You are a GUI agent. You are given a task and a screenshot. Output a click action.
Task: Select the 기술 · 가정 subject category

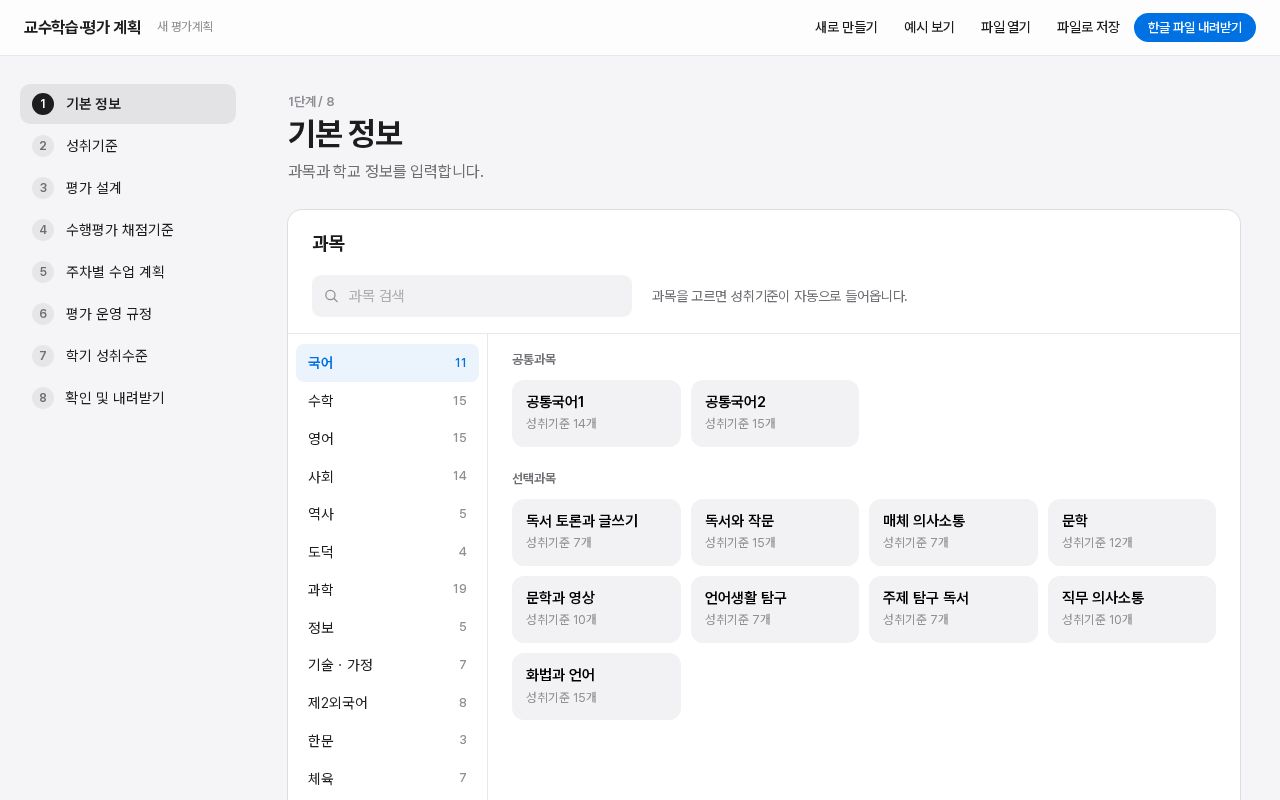pyautogui.click(x=387, y=665)
